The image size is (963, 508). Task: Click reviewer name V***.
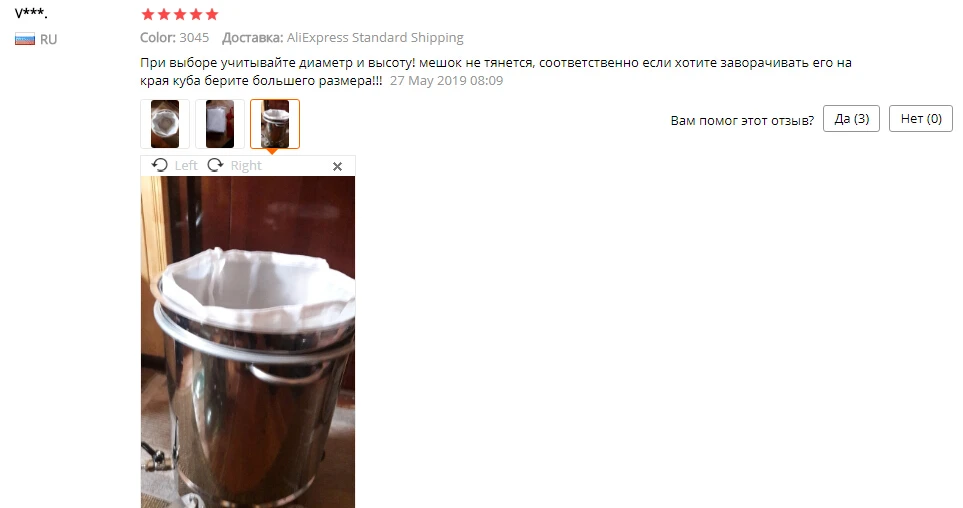tap(31, 12)
